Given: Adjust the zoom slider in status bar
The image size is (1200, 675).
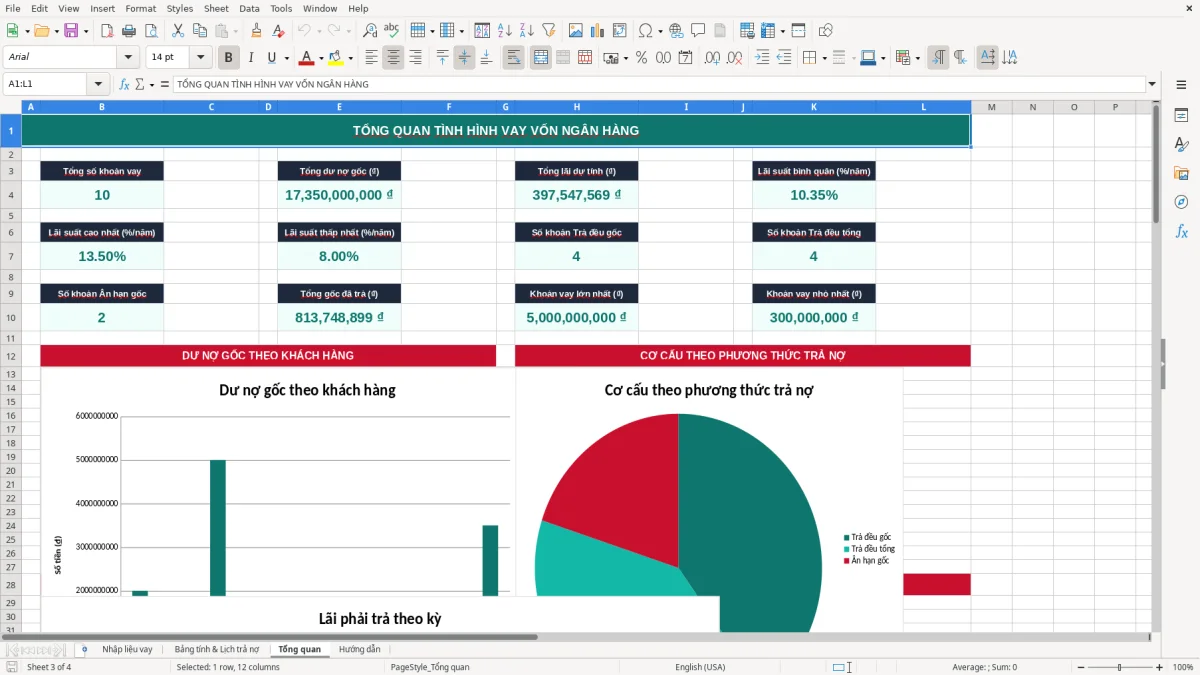Looking at the screenshot, I should click(1119, 667).
